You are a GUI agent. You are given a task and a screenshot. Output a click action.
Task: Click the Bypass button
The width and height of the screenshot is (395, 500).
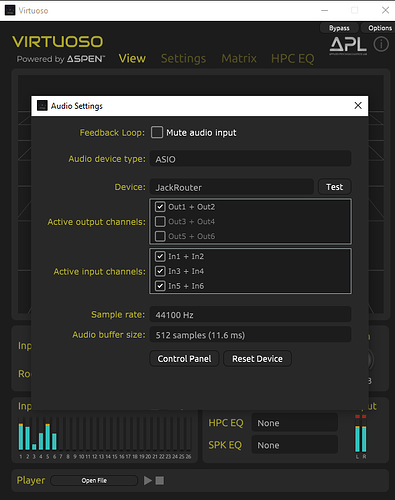click(339, 28)
